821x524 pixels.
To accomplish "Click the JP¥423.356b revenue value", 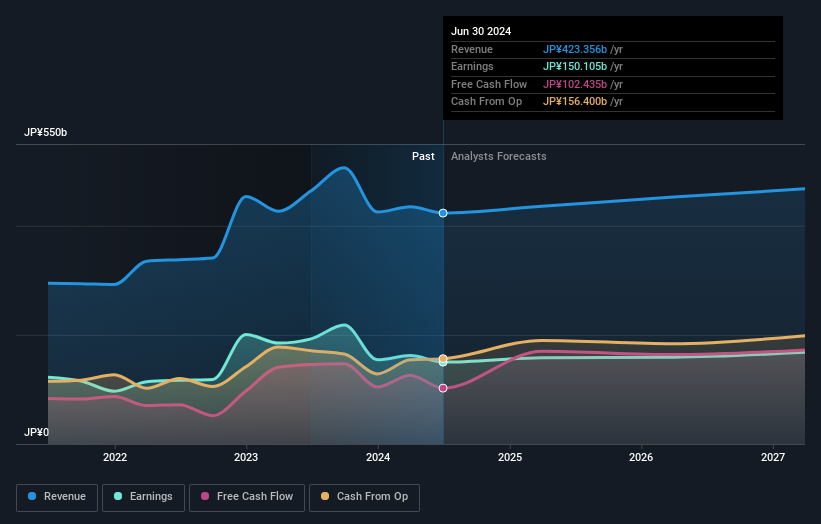I will point(575,49).
